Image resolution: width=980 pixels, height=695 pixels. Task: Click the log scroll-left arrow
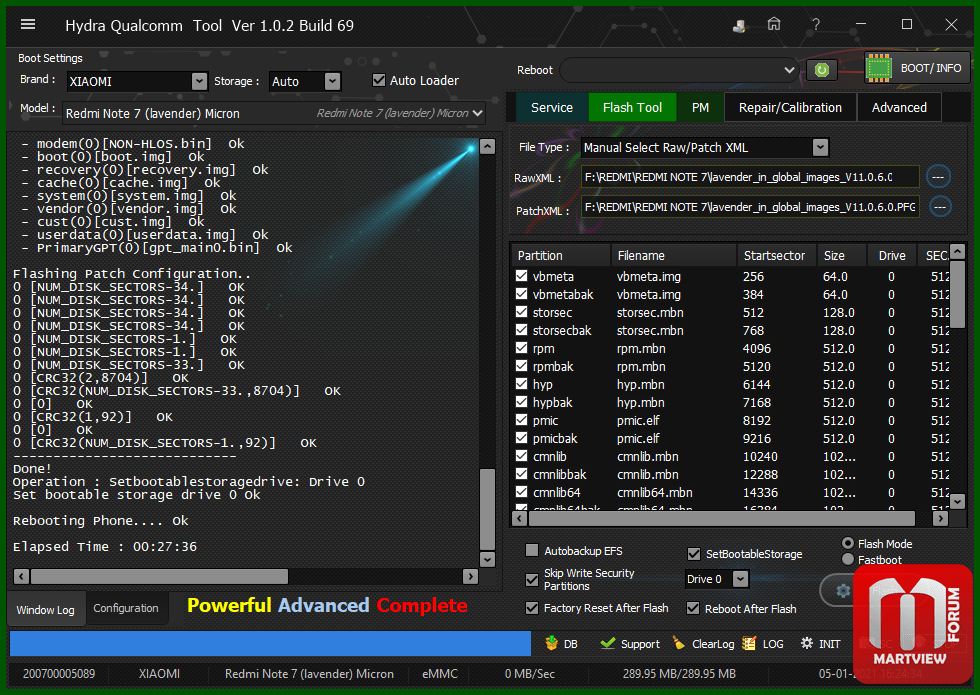[x=21, y=576]
